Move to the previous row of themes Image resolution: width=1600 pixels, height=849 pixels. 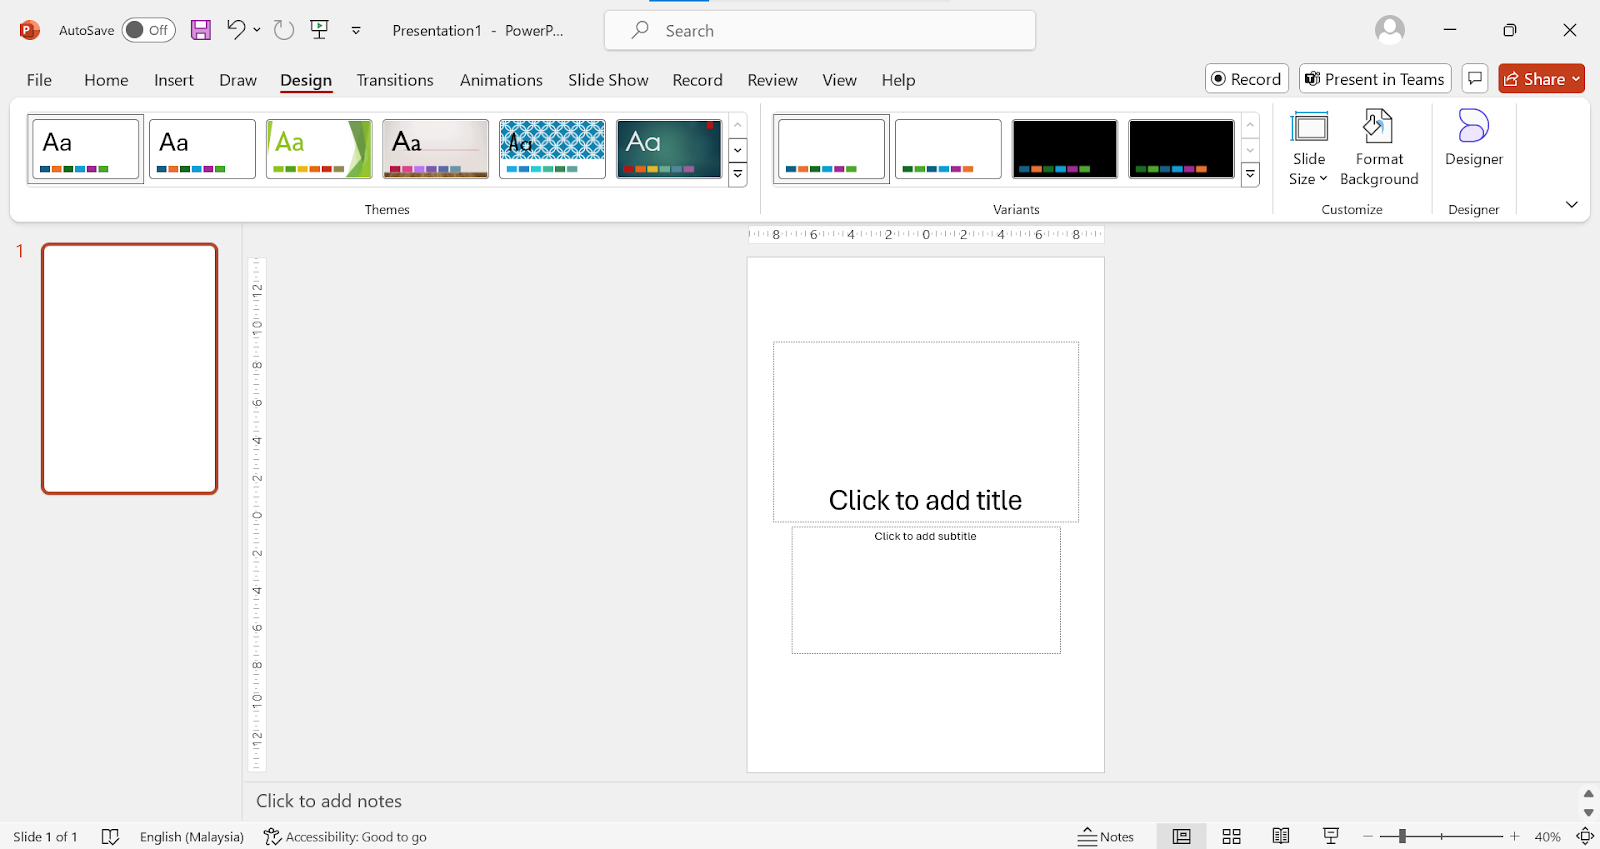pyautogui.click(x=738, y=125)
